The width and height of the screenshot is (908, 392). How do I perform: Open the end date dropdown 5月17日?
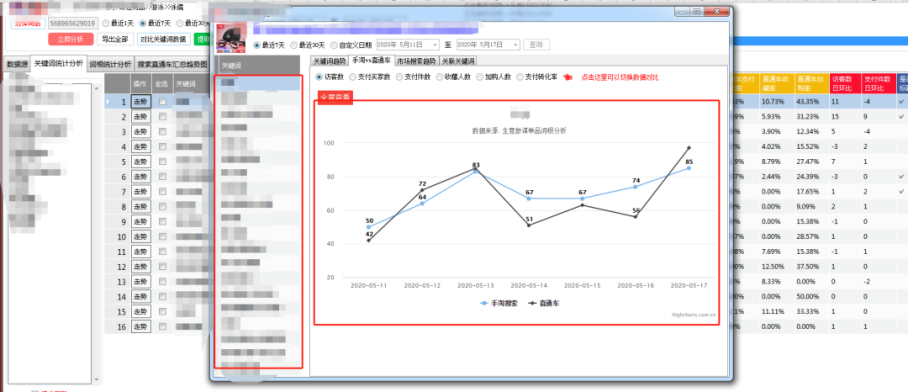pos(488,45)
